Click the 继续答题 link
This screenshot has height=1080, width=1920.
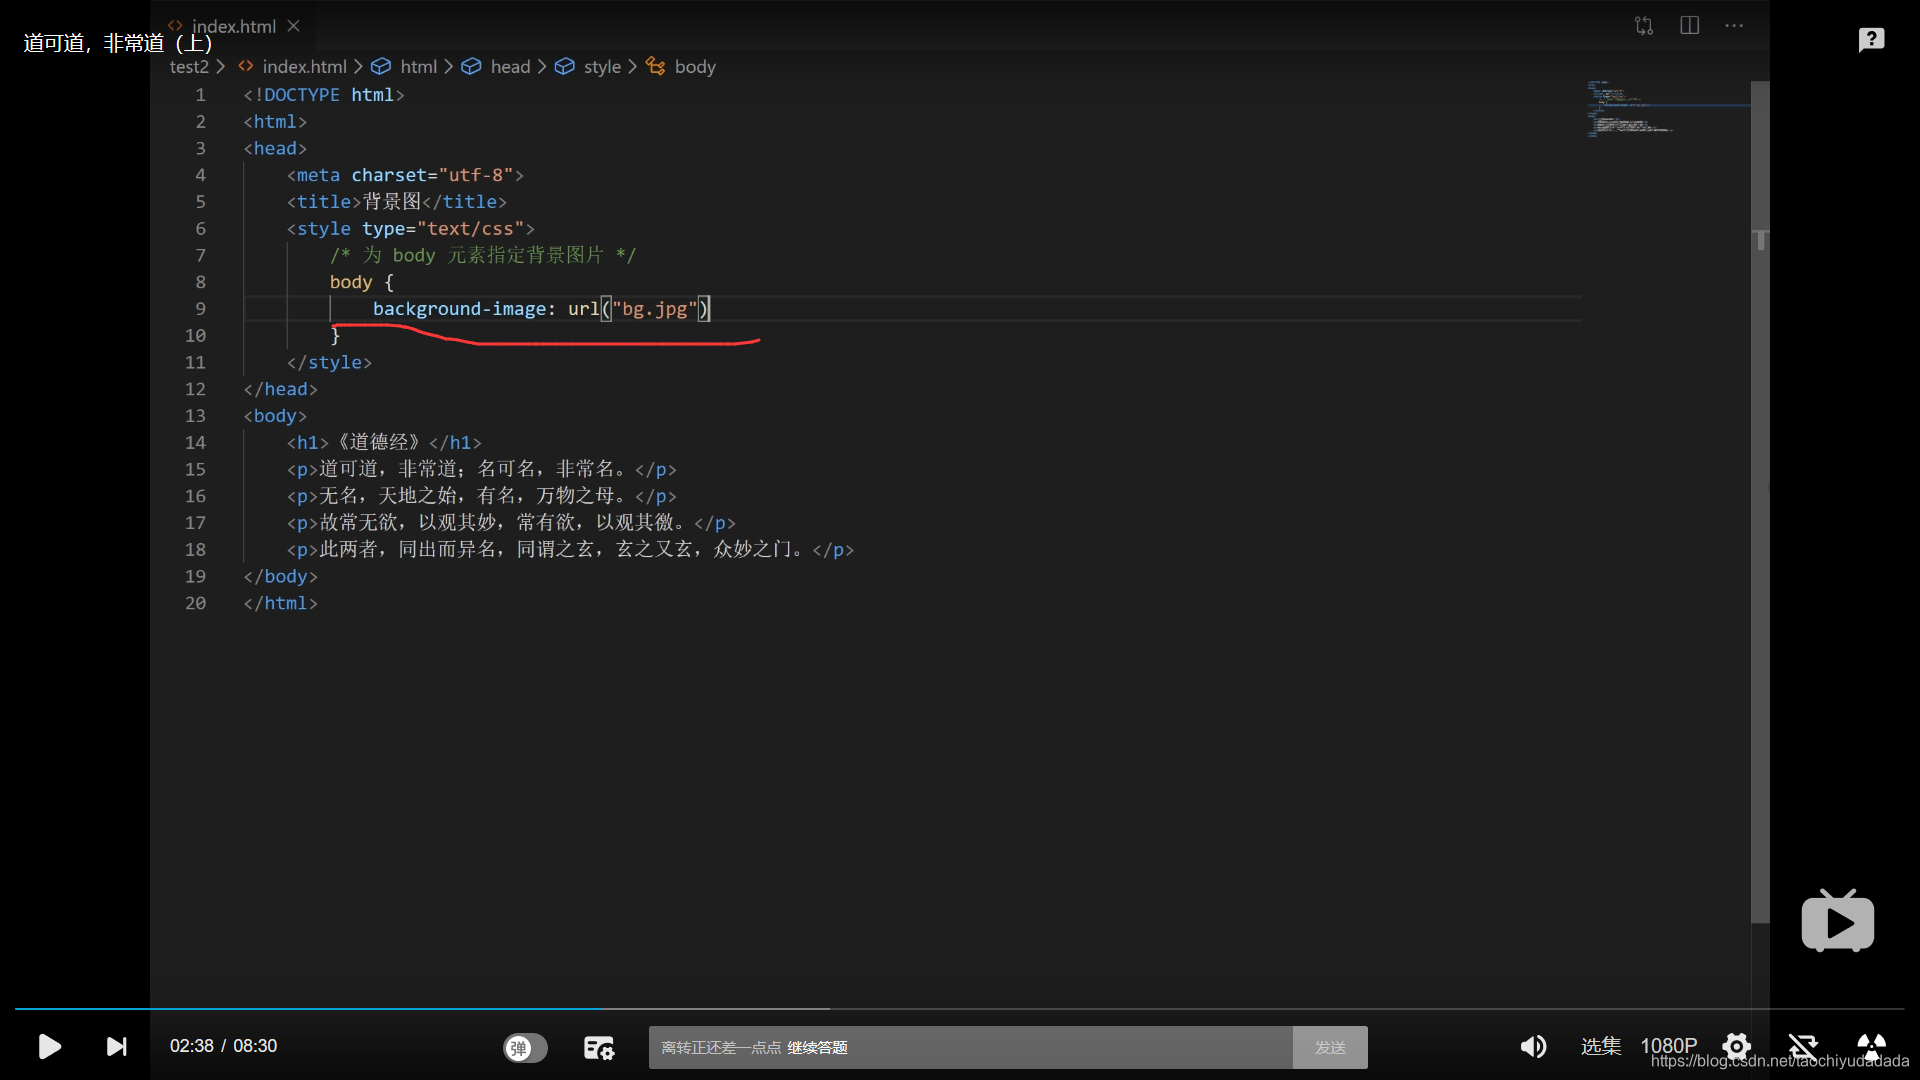click(x=817, y=1047)
